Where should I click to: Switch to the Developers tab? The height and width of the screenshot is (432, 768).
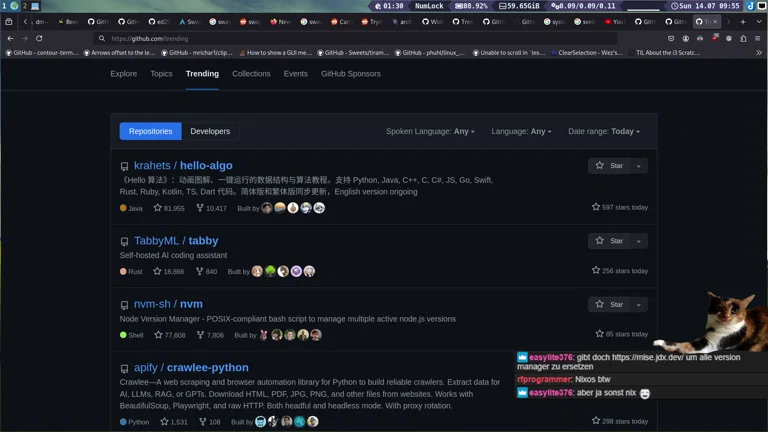210,131
